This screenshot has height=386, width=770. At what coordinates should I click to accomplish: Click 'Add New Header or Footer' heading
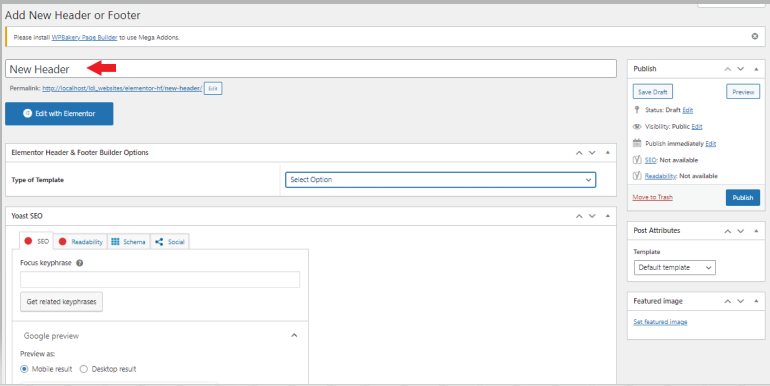[73, 15]
